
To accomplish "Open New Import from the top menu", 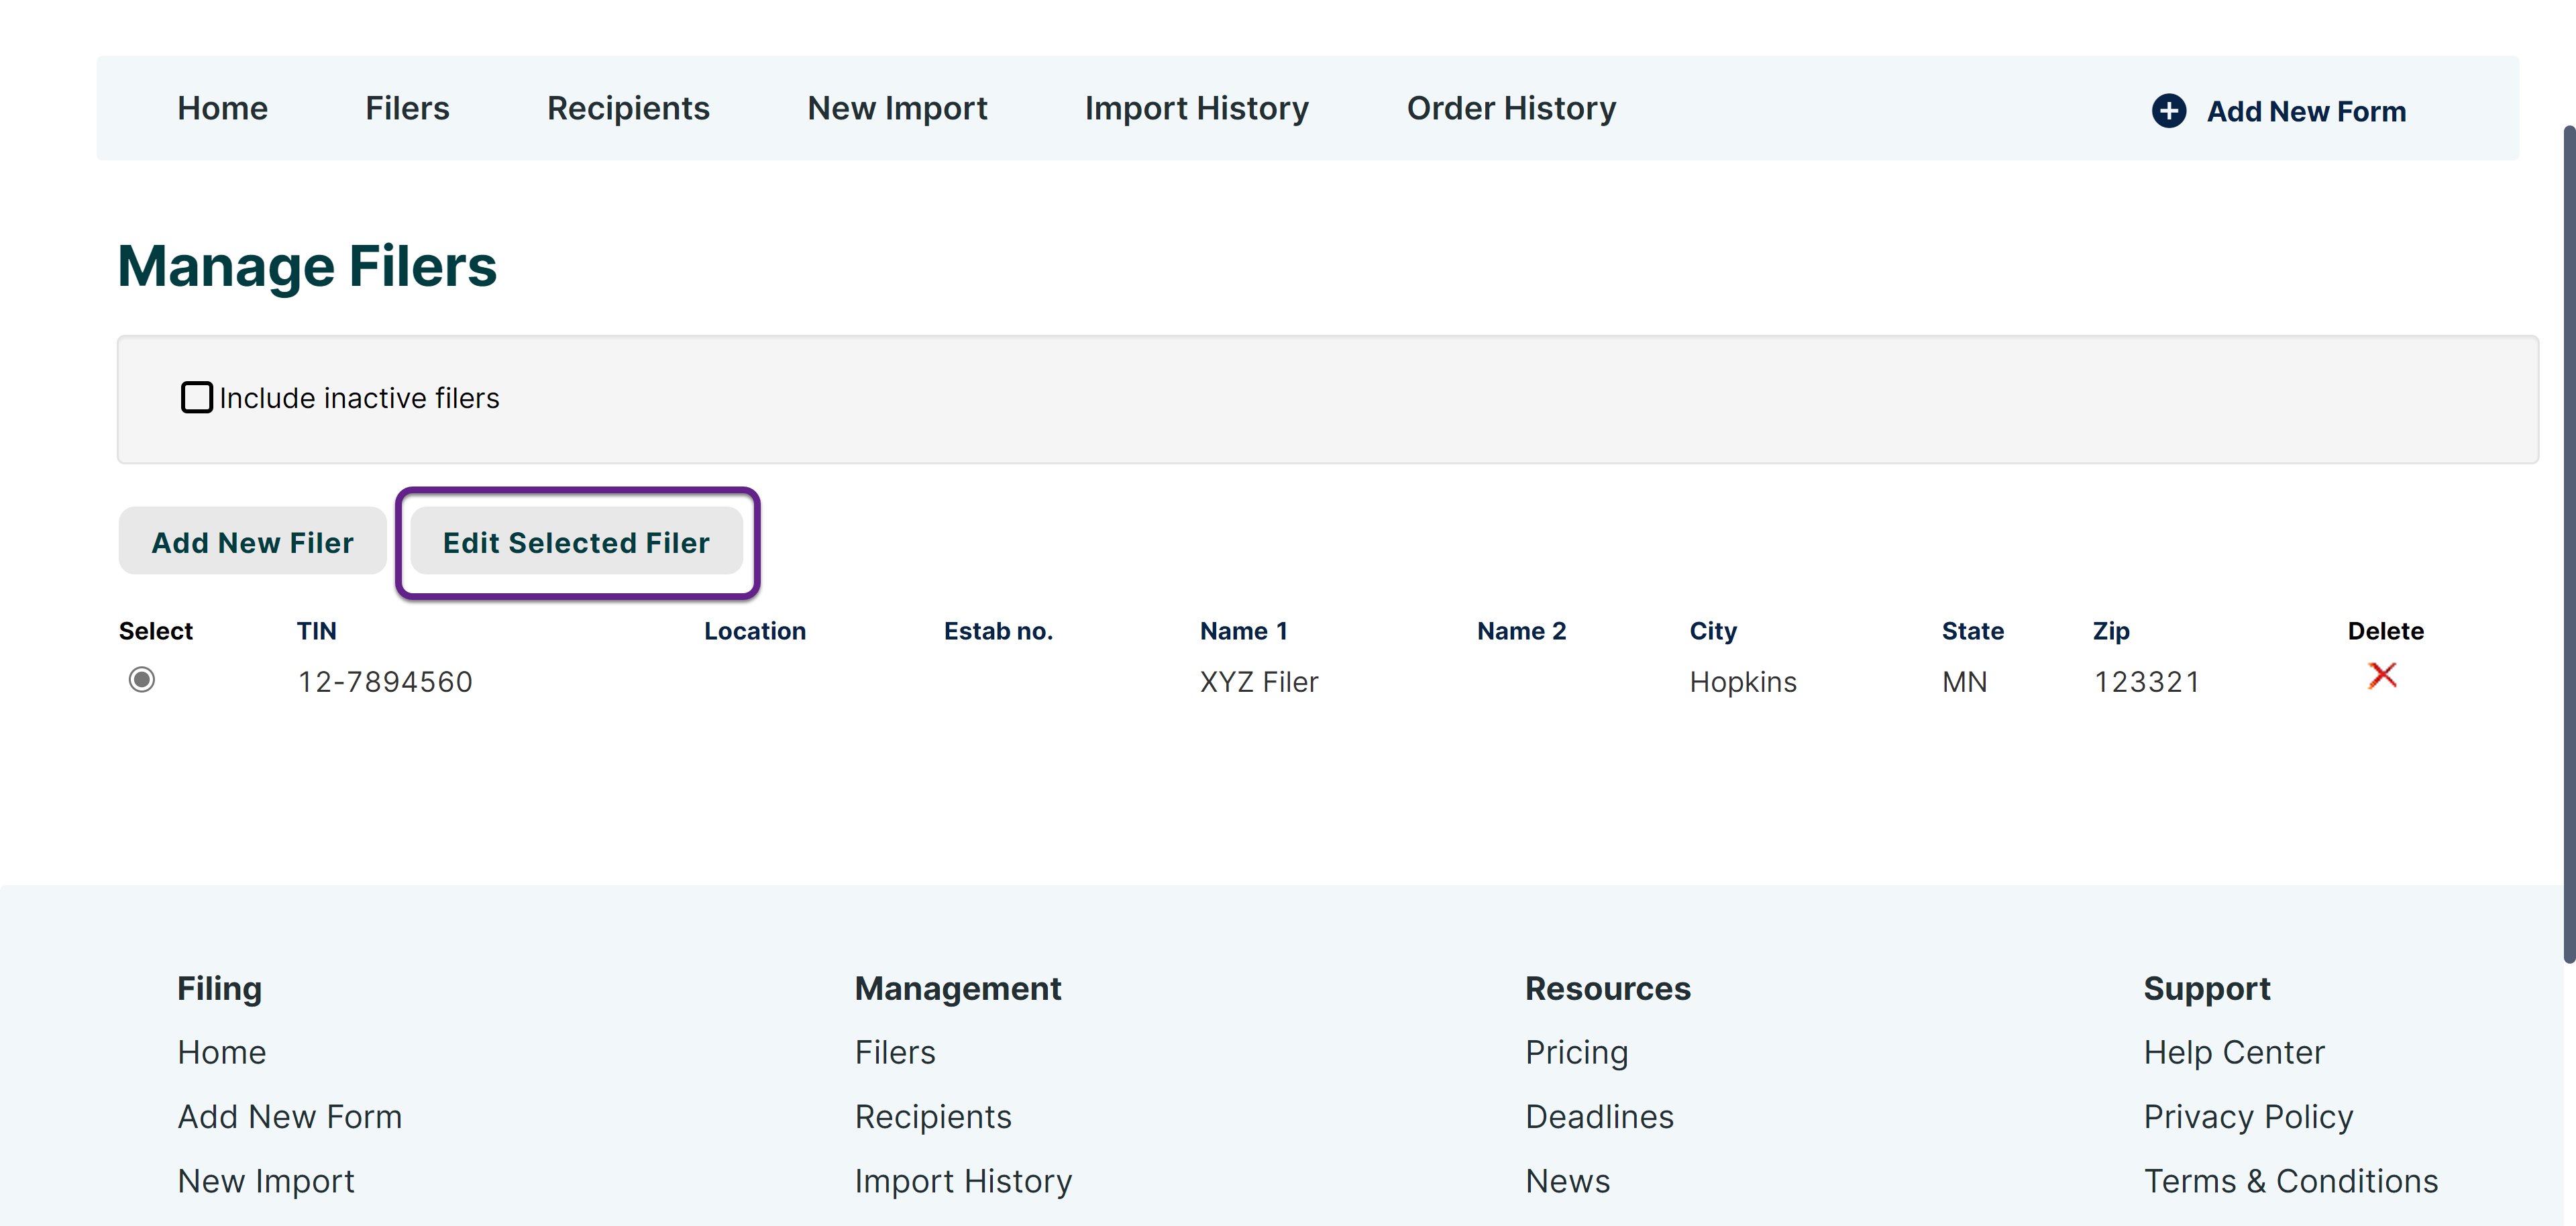I will click(x=897, y=108).
